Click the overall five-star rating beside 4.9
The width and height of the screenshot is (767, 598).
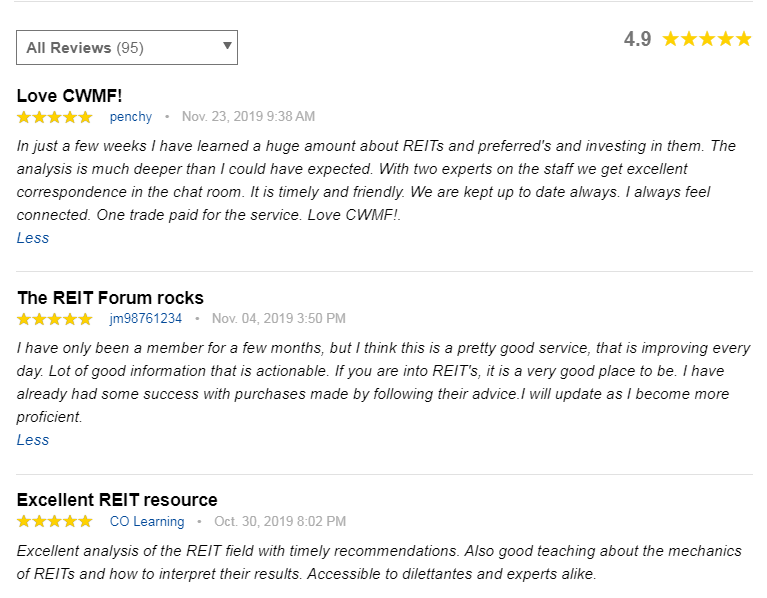(706, 39)
